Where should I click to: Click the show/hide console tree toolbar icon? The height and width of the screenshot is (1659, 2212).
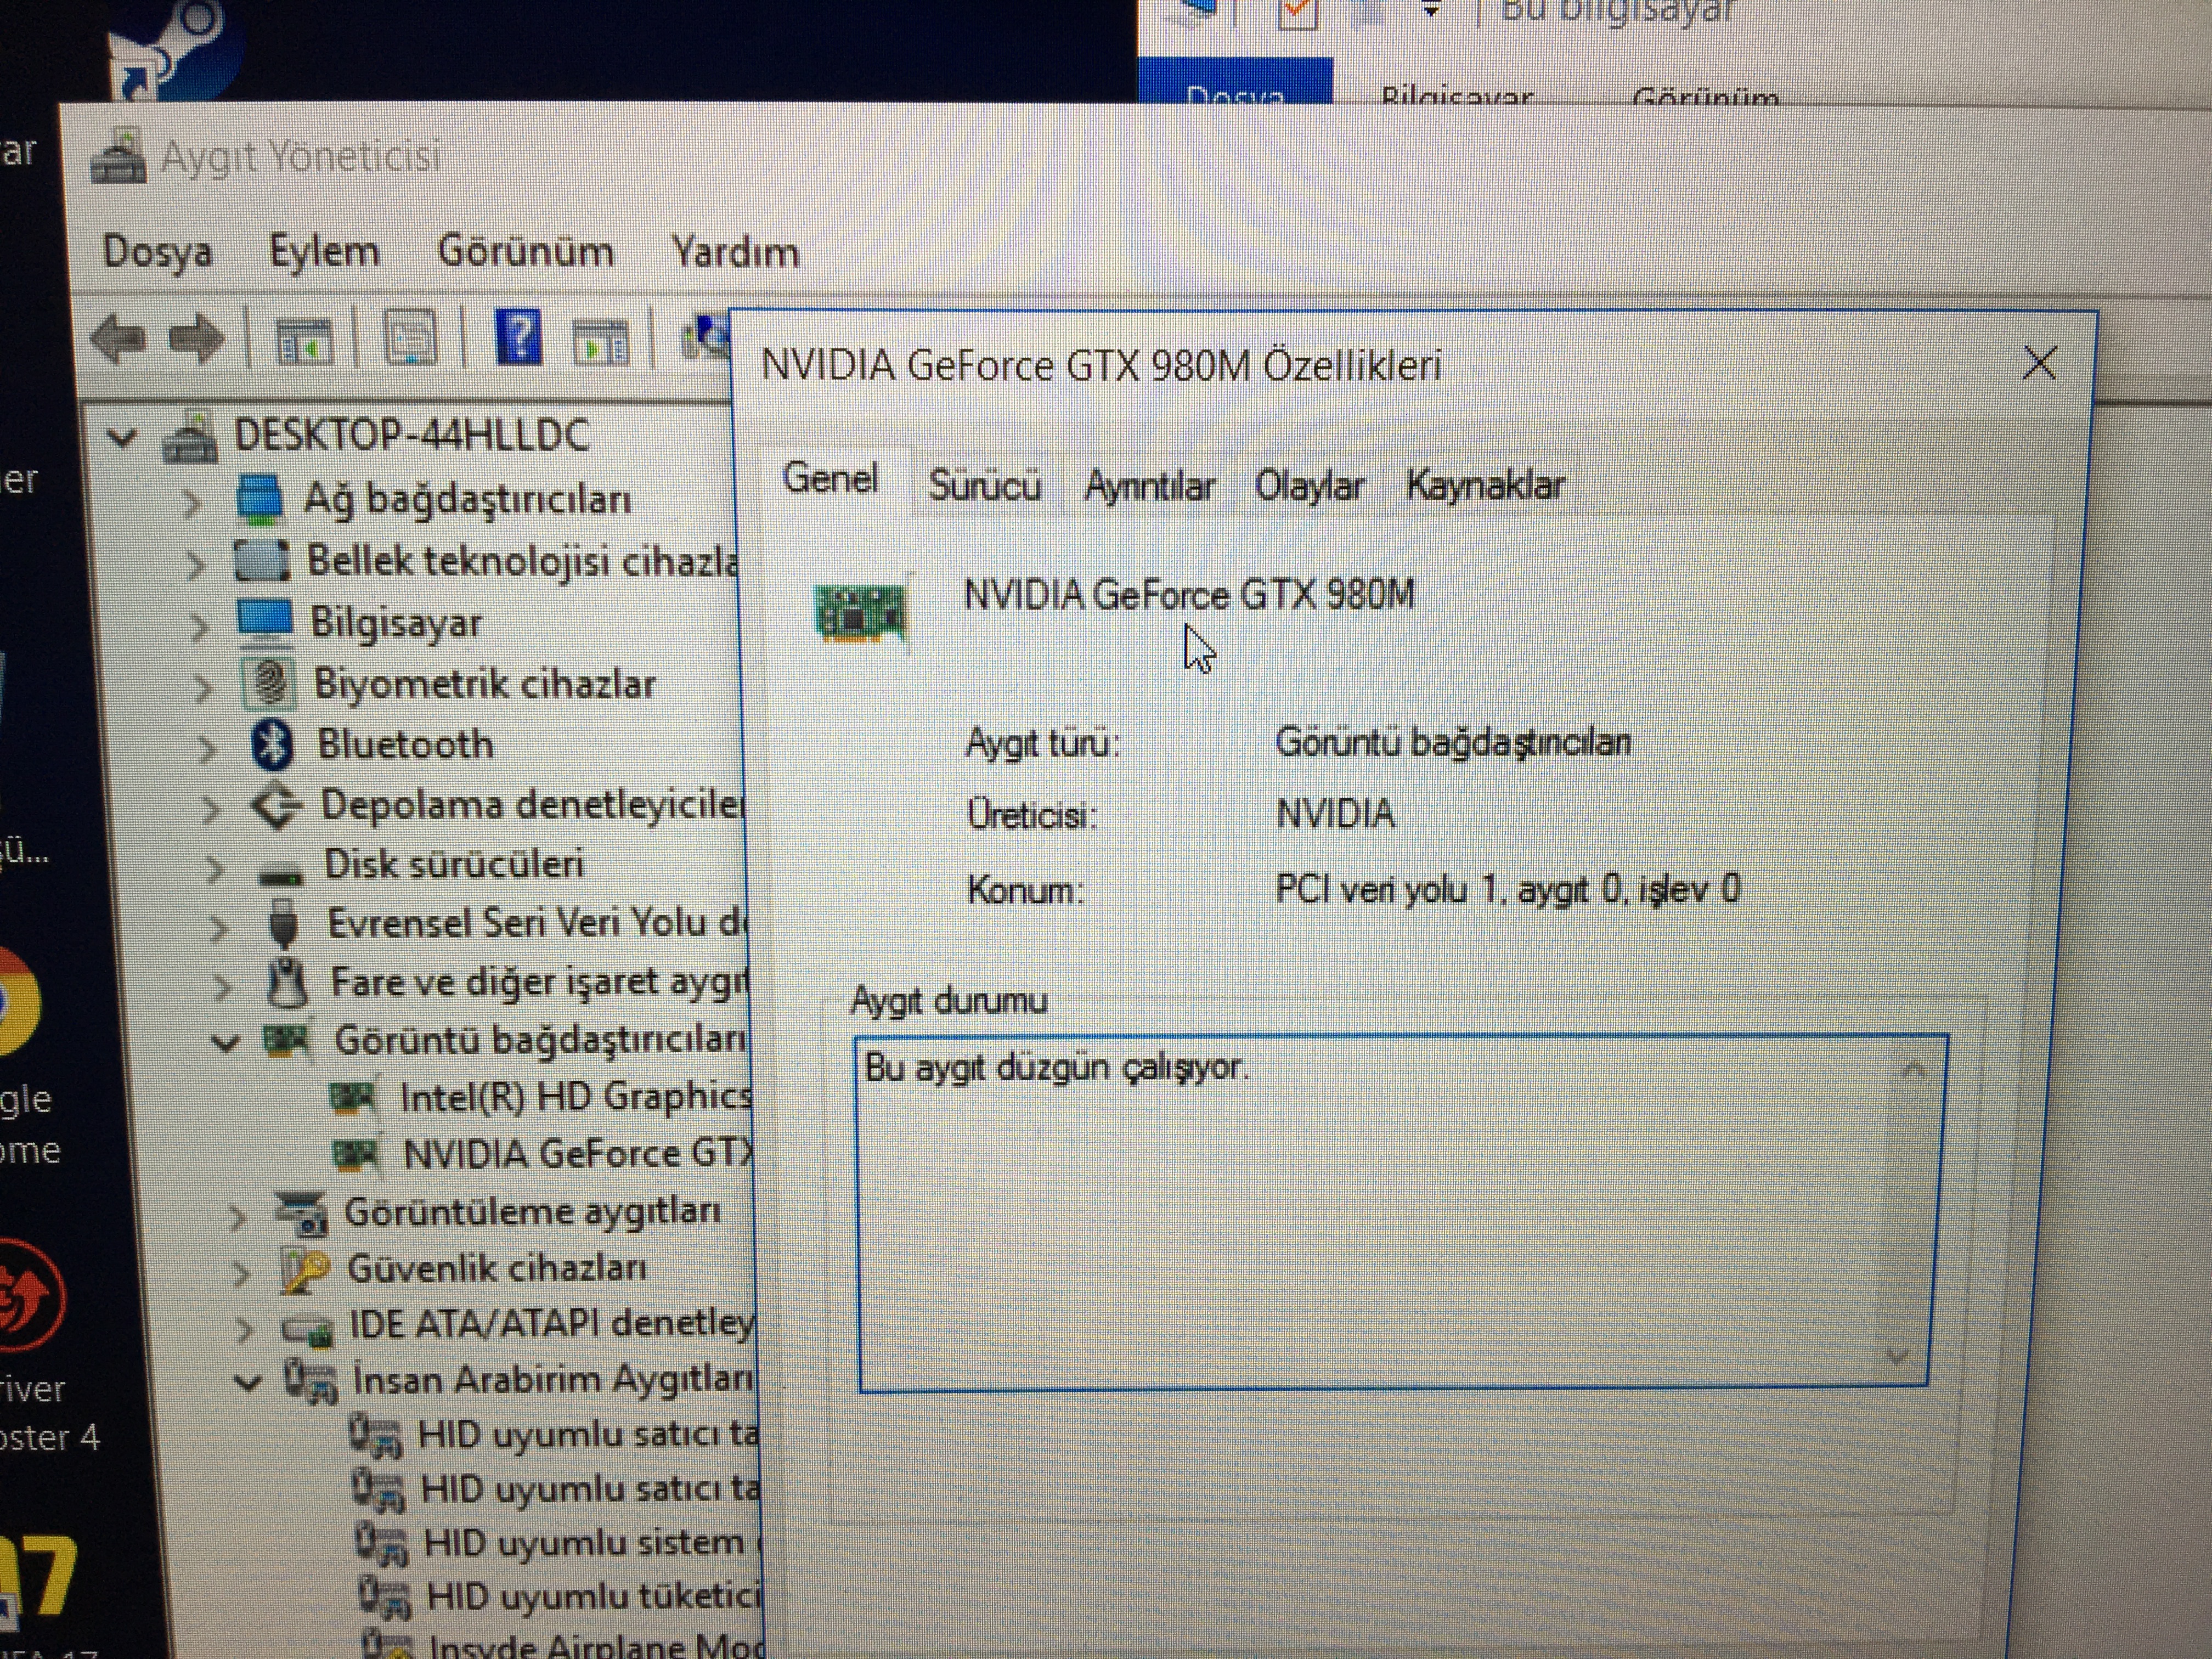click(304, 340)
